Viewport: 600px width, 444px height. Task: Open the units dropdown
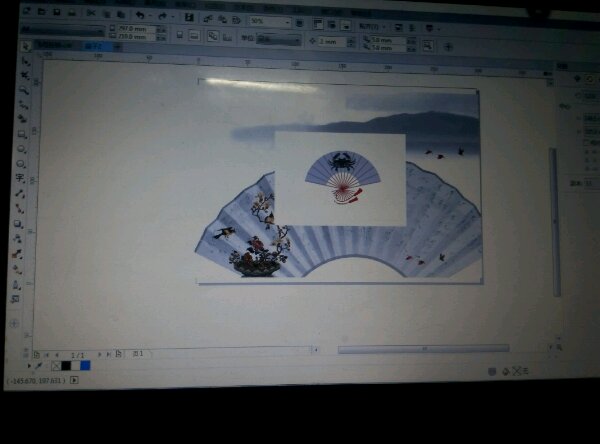279,39
